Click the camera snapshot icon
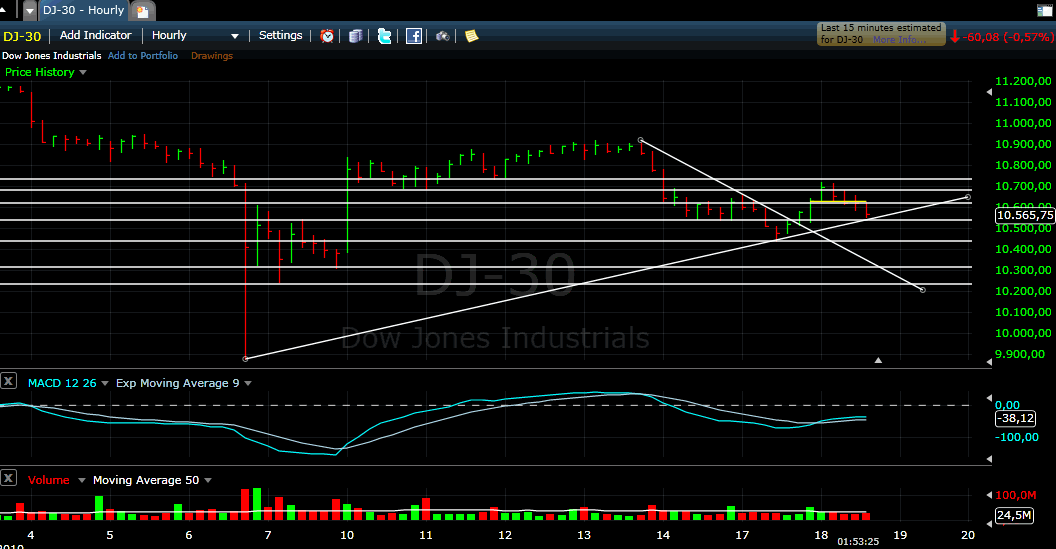 coord(442,36)
